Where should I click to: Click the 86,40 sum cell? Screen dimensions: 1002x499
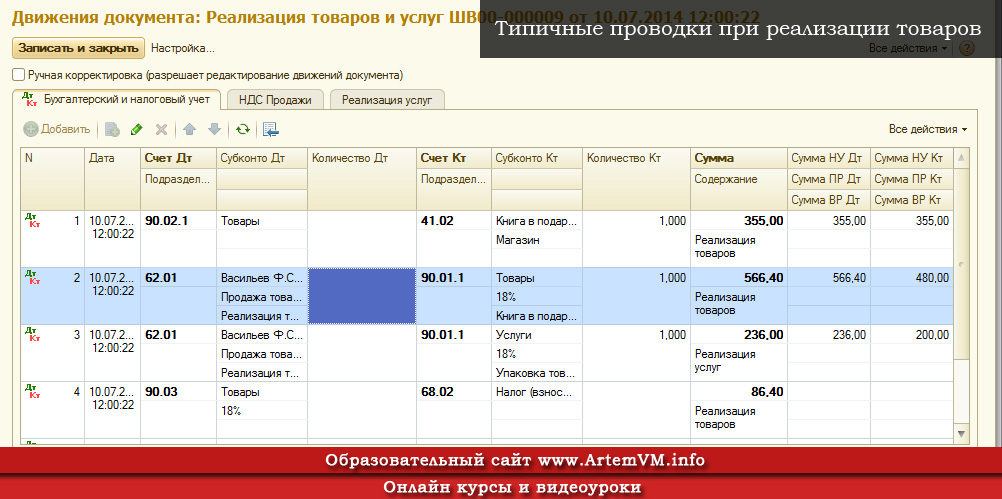pyautogui.click(x=739, y=392)
